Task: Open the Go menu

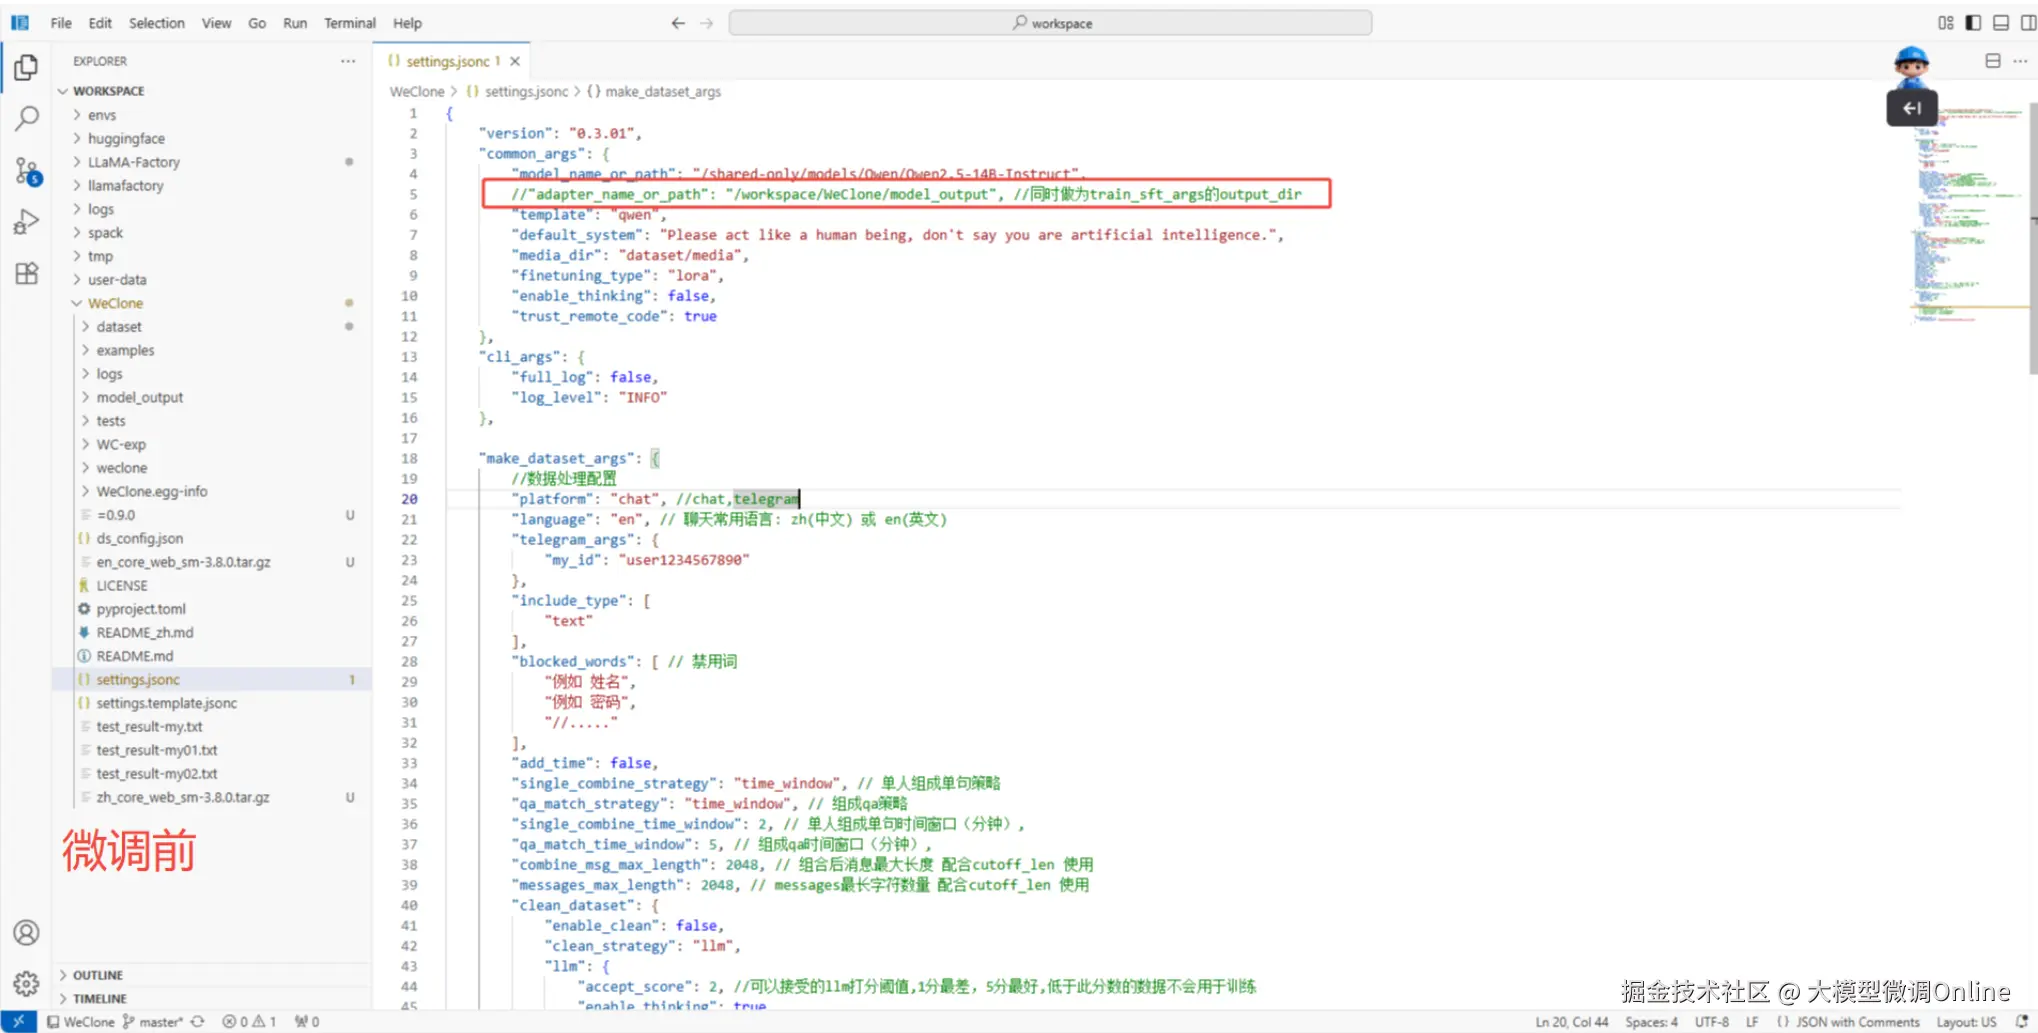Action: click(x=257, y=23)
